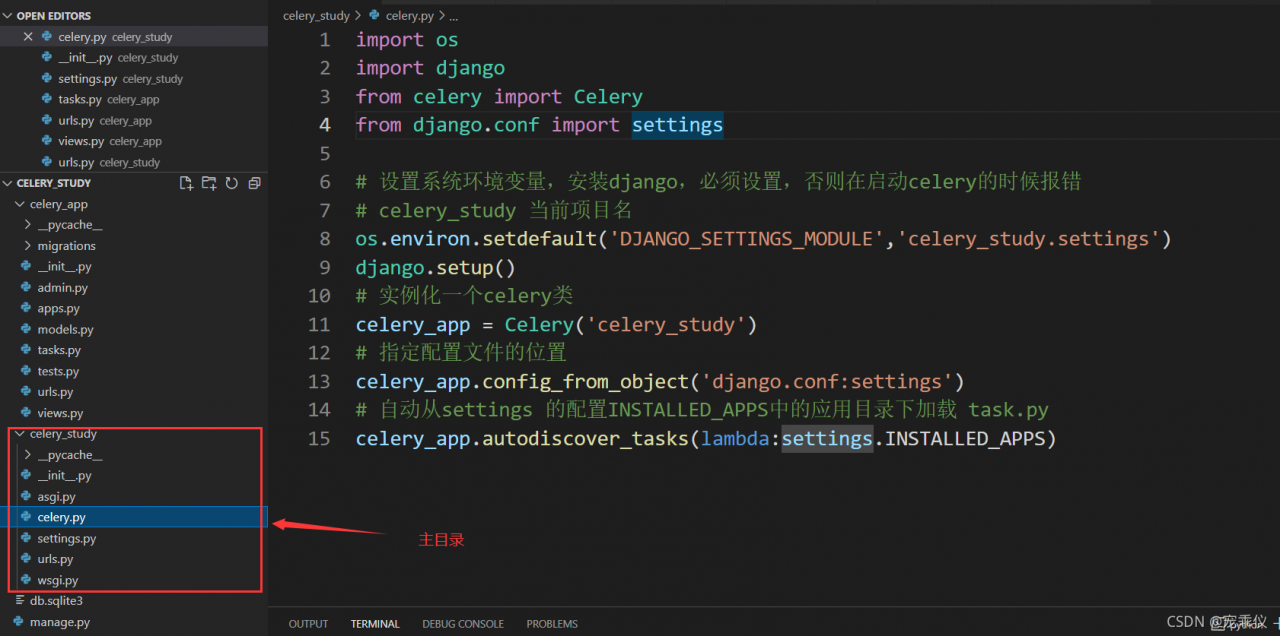Open db.sqlite3 file
Screen dimensions: 1280x636
(x=134, y=601)
